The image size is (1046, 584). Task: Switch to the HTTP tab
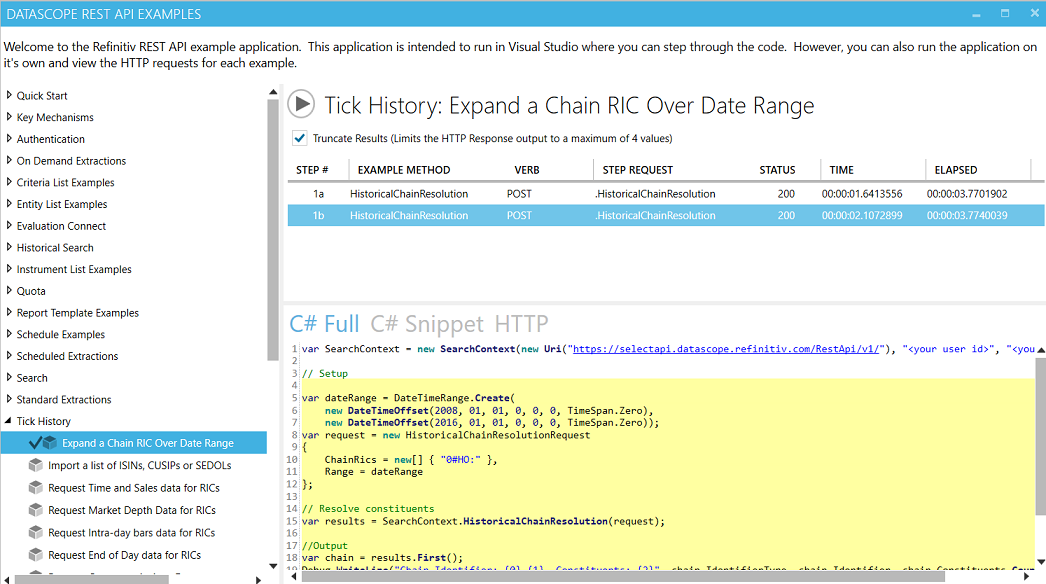click(522, 324)
